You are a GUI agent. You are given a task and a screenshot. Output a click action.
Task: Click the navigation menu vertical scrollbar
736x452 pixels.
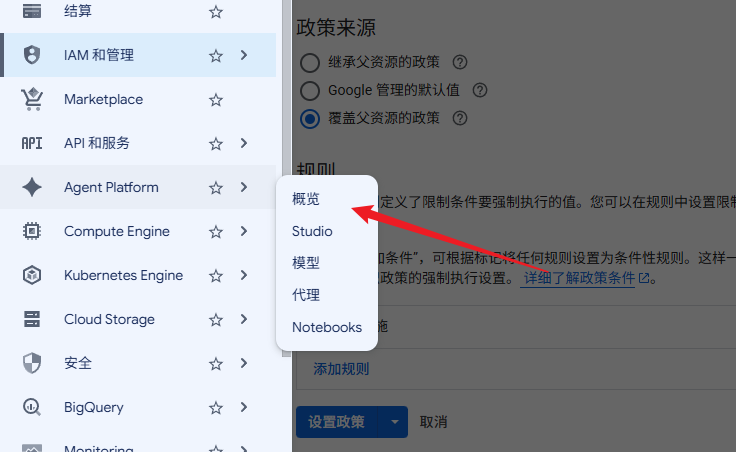click(286, 178)
